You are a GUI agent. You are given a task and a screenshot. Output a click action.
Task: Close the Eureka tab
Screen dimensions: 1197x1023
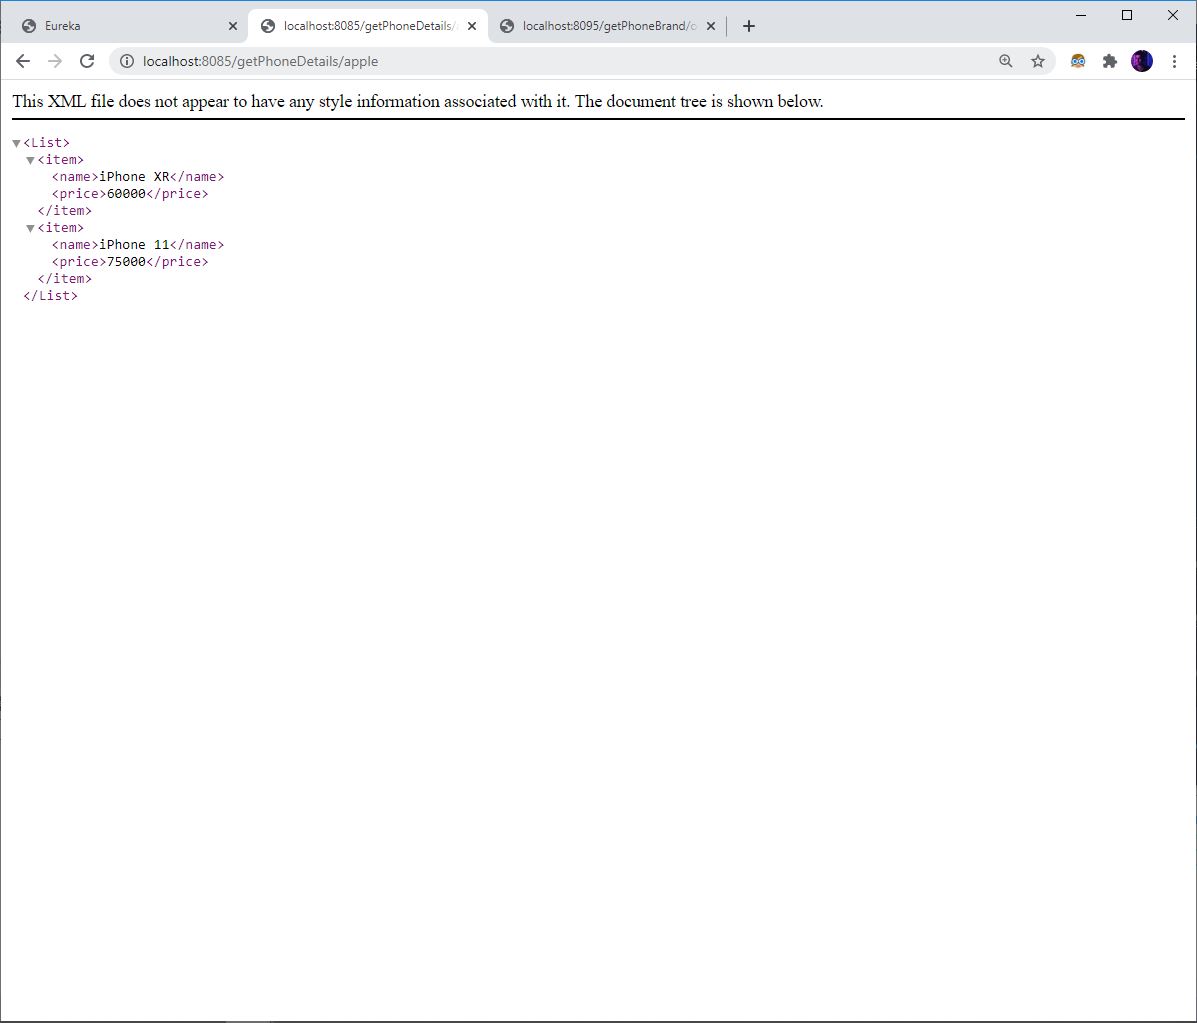[x=233, y=26]
